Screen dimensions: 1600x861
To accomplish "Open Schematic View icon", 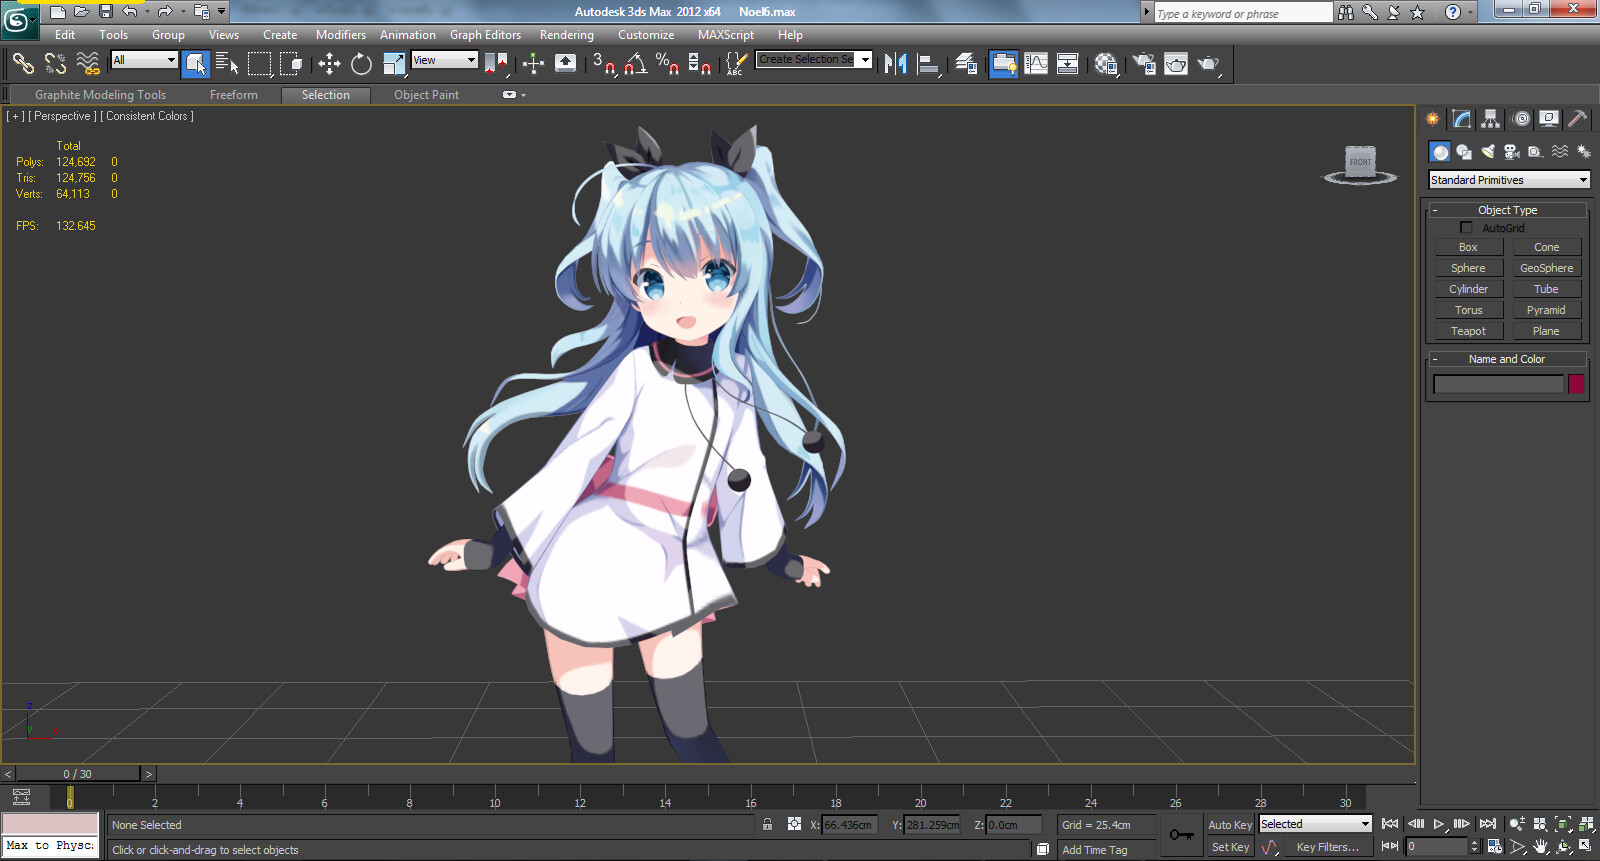I will click(x=1068, y=64).
